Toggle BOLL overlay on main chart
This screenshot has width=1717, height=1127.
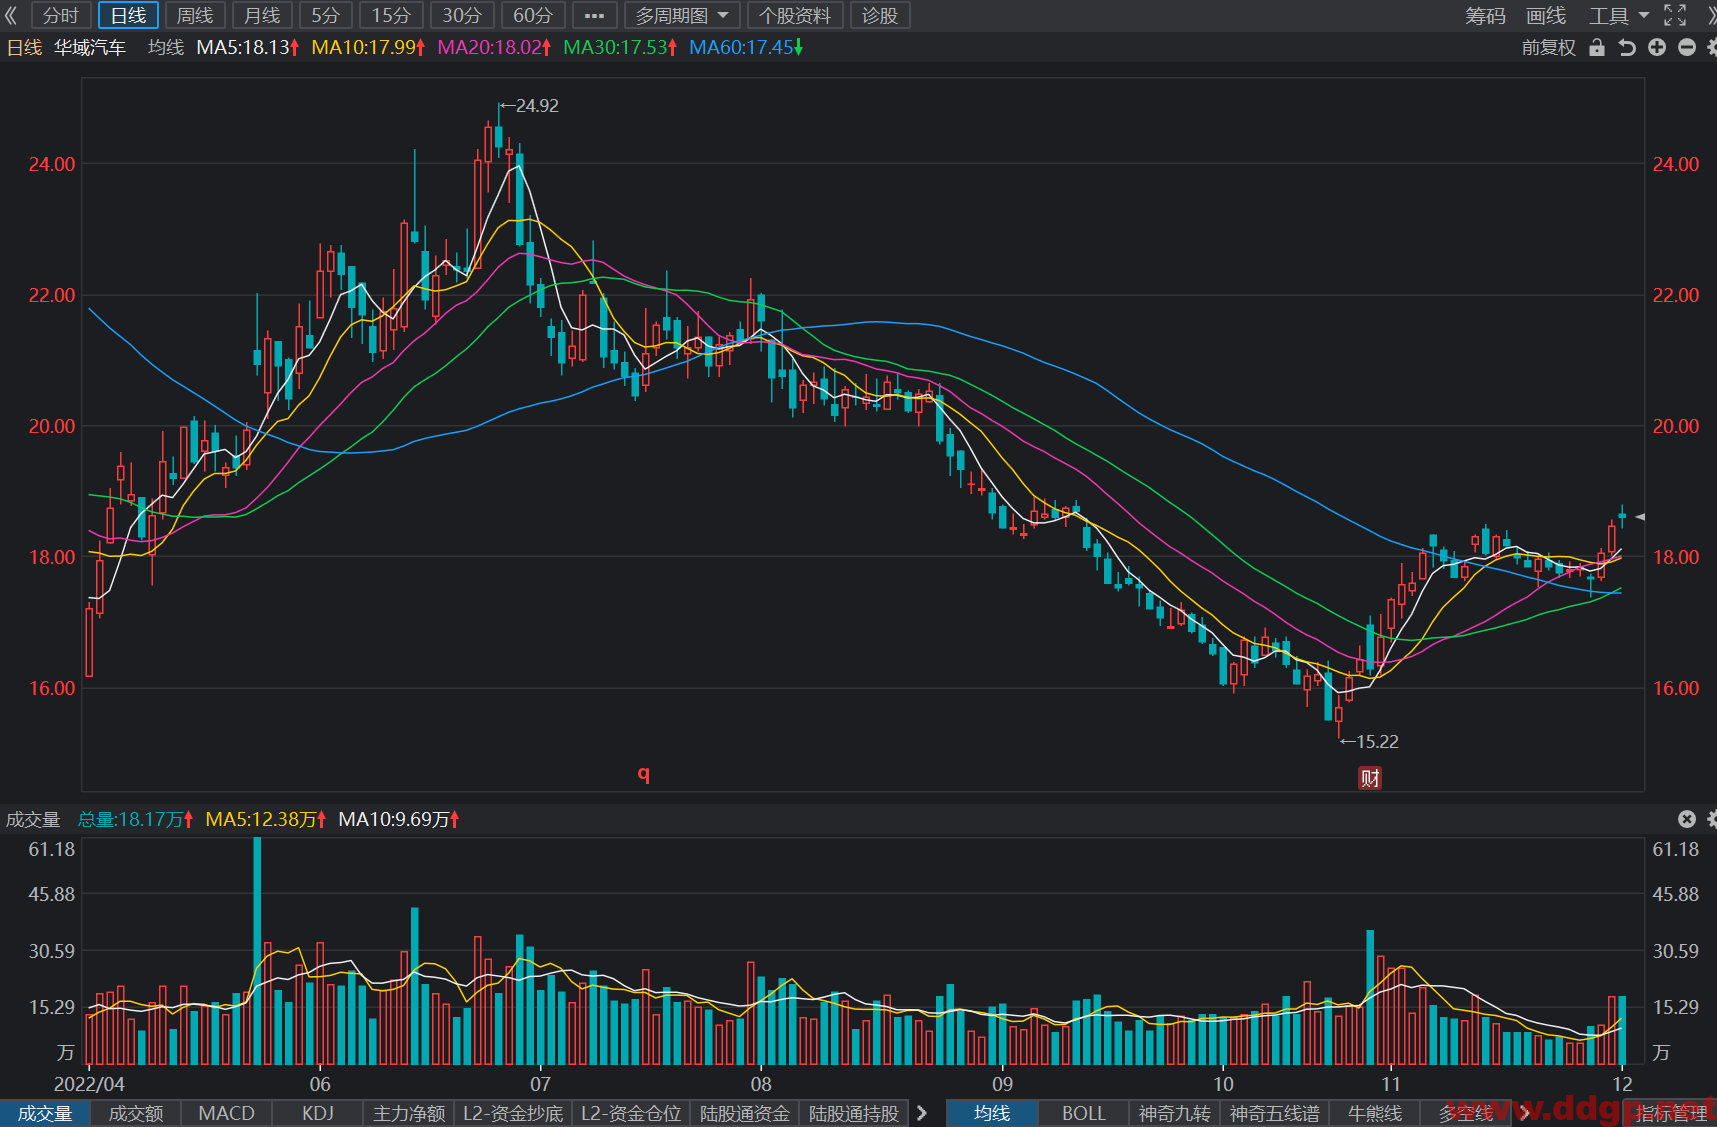click(x=1083, y=1113)
